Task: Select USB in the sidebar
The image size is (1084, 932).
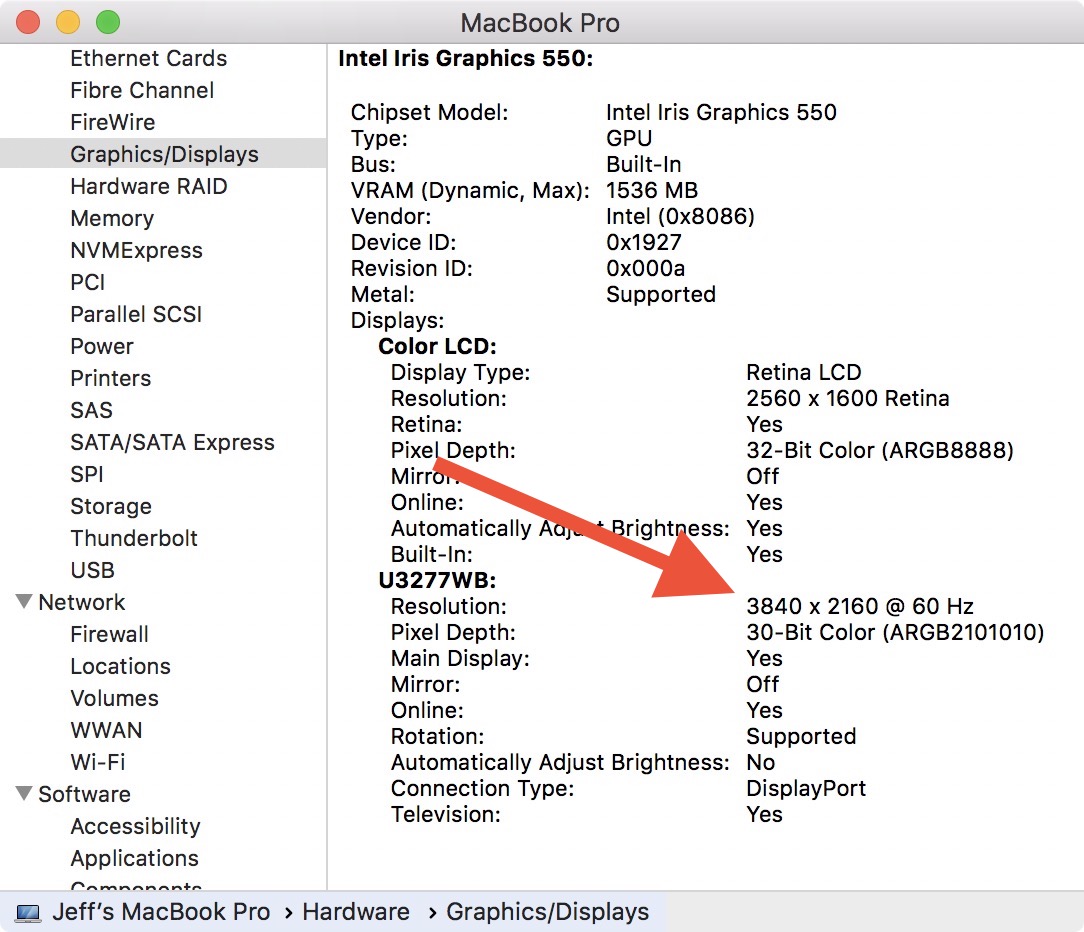Action: (92, 570)
